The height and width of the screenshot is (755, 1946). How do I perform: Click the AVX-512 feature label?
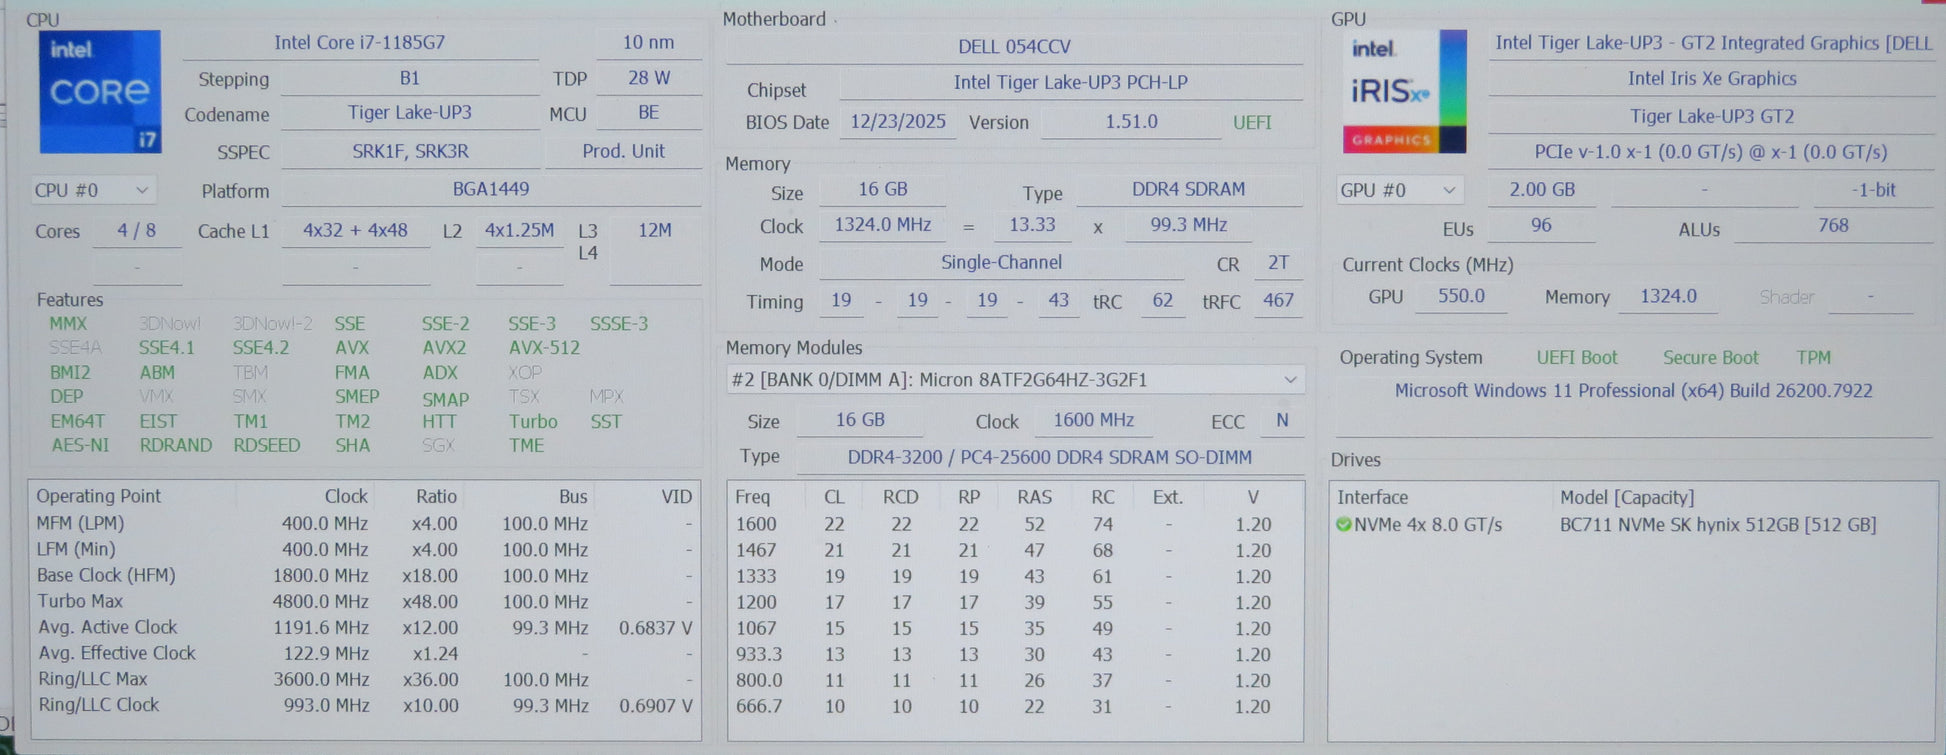(544, 348)
